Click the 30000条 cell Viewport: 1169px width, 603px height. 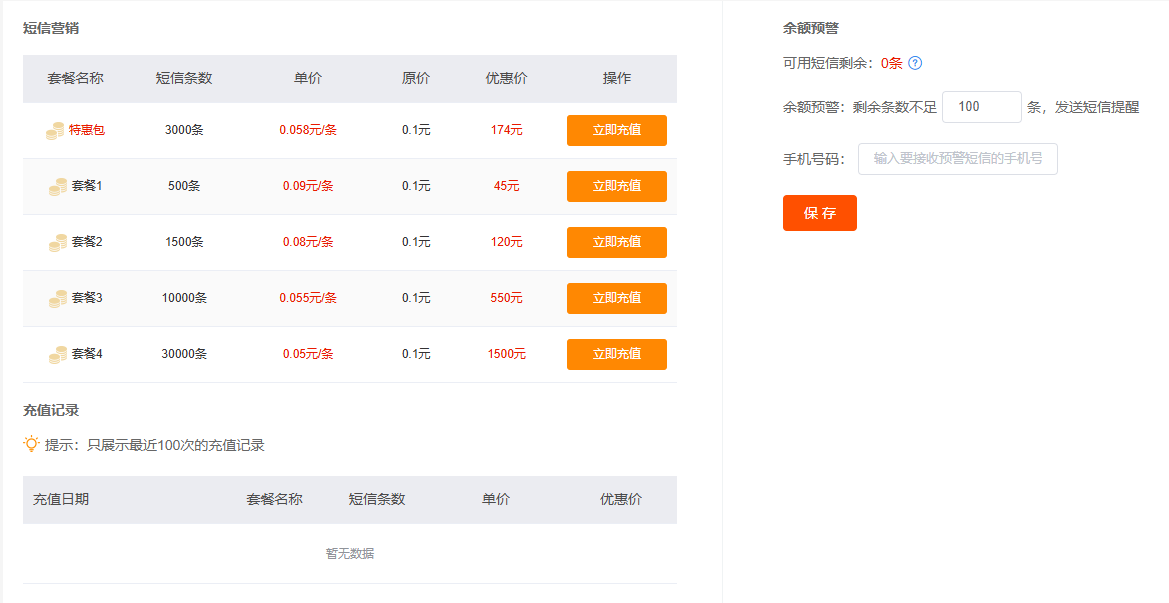184,353
